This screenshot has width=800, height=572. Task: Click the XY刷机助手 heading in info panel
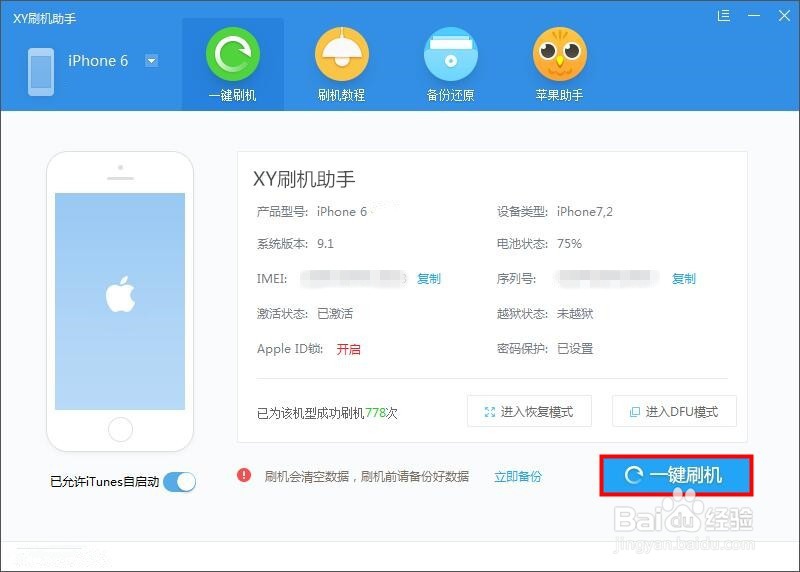pos(304,179)
